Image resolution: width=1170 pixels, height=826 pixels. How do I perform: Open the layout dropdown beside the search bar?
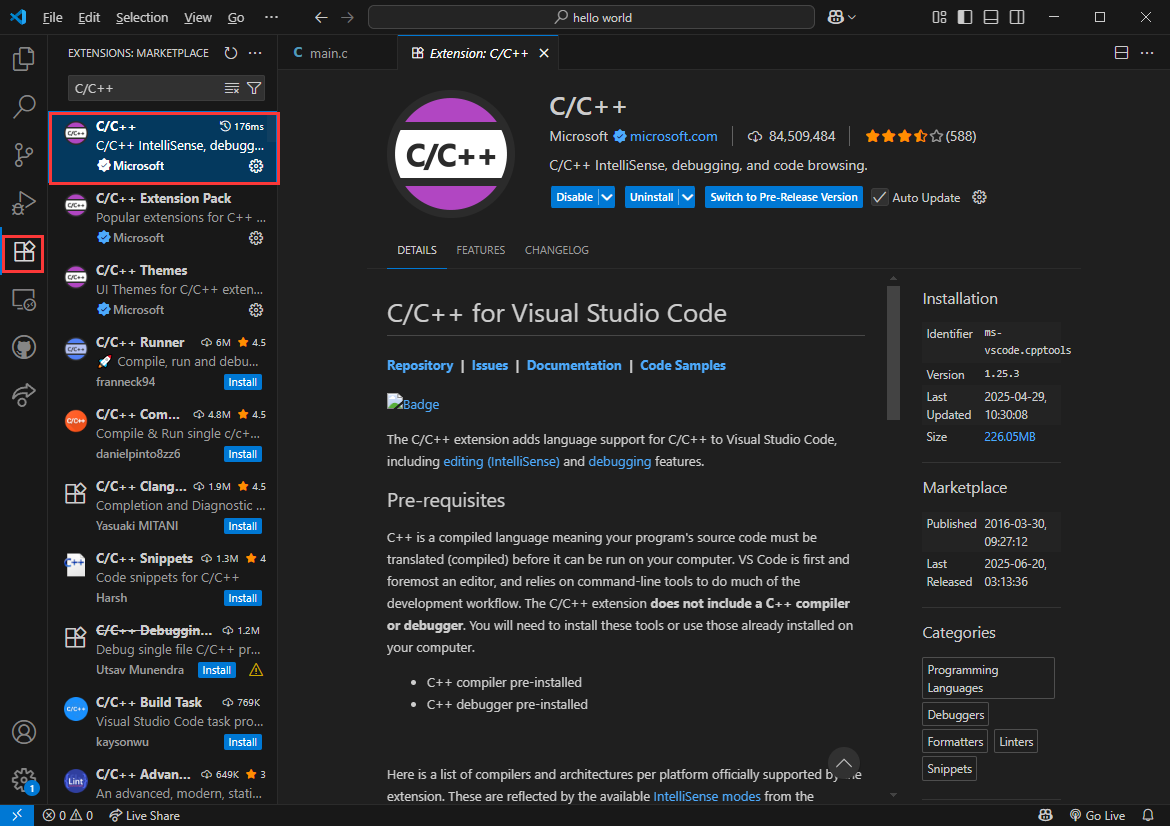(x=840, y=17)
